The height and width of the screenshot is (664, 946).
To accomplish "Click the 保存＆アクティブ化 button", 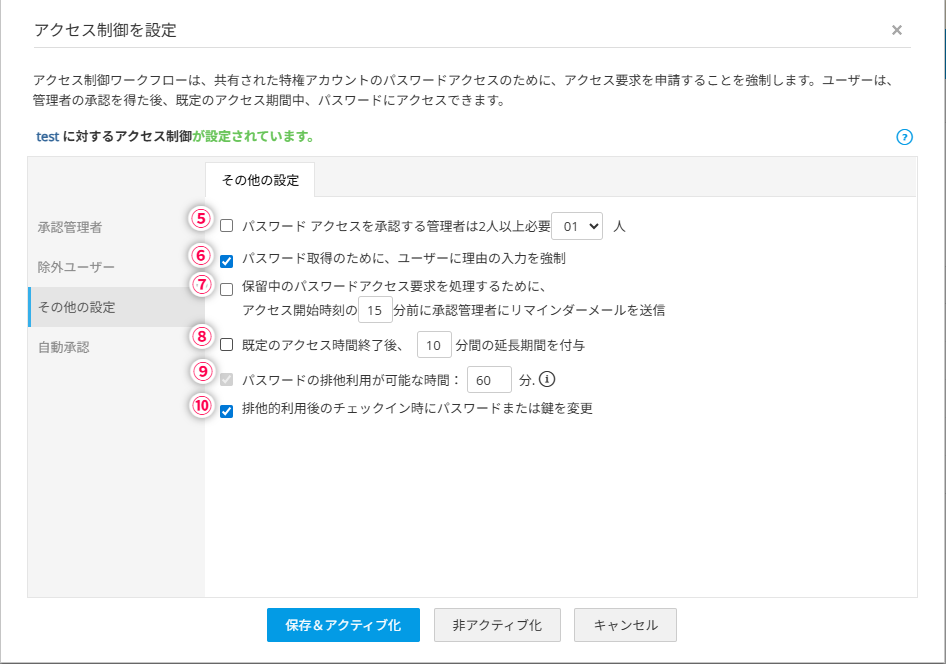I will click(343, 625).
